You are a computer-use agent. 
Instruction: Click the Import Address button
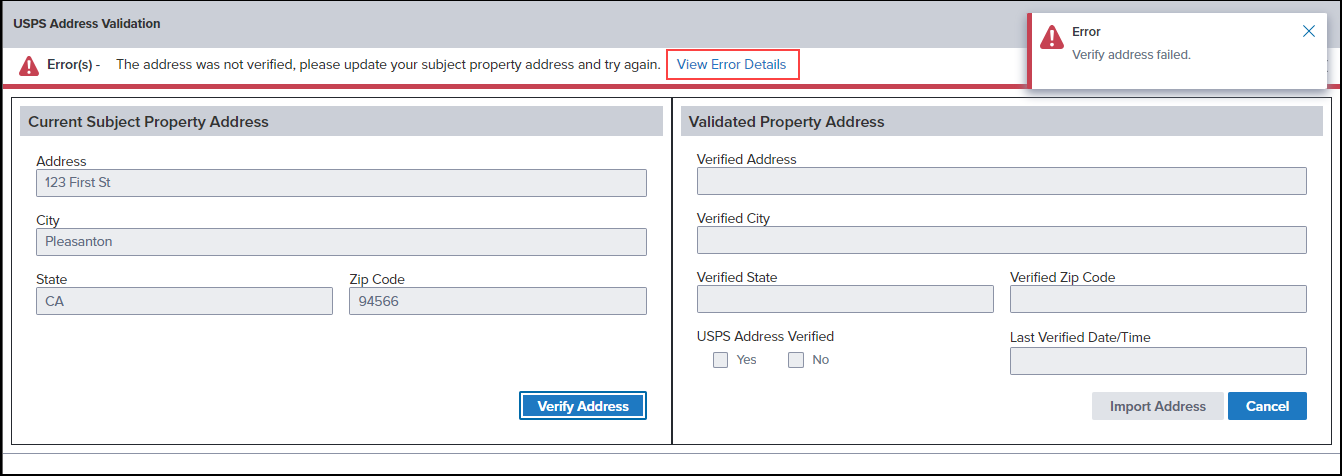(x=1158, y=406)
